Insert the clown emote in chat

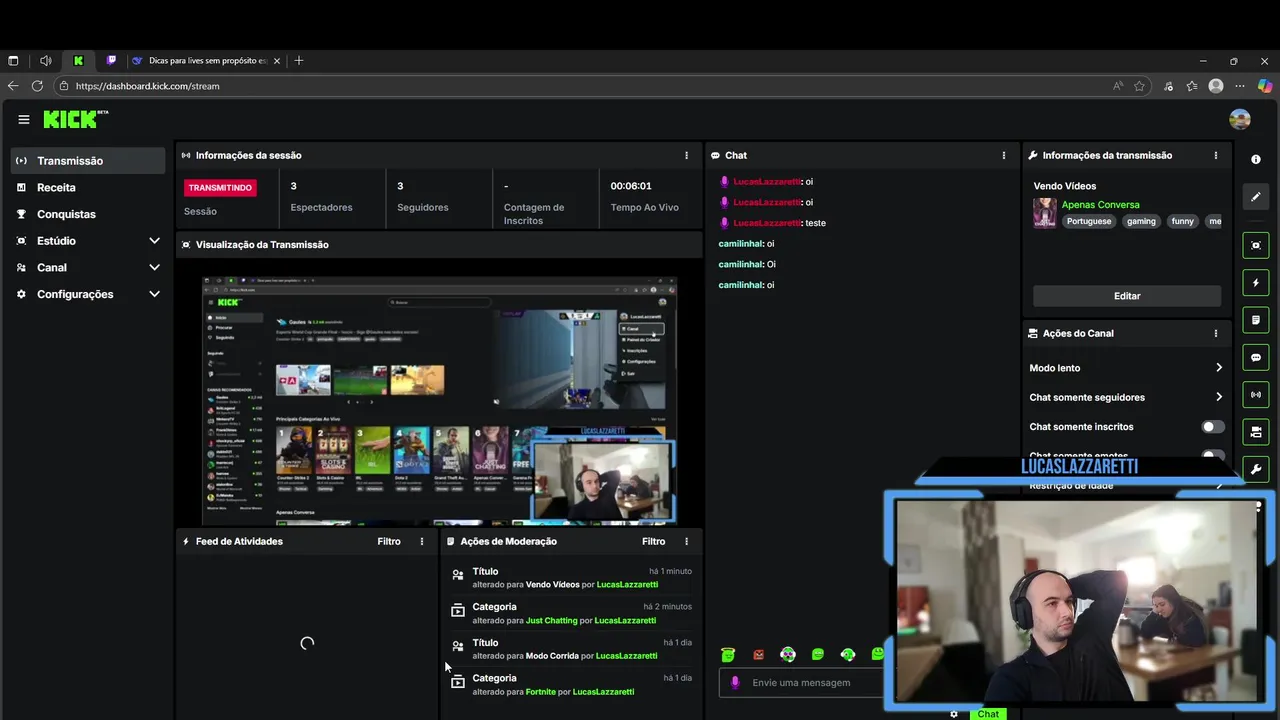(788, 655)
